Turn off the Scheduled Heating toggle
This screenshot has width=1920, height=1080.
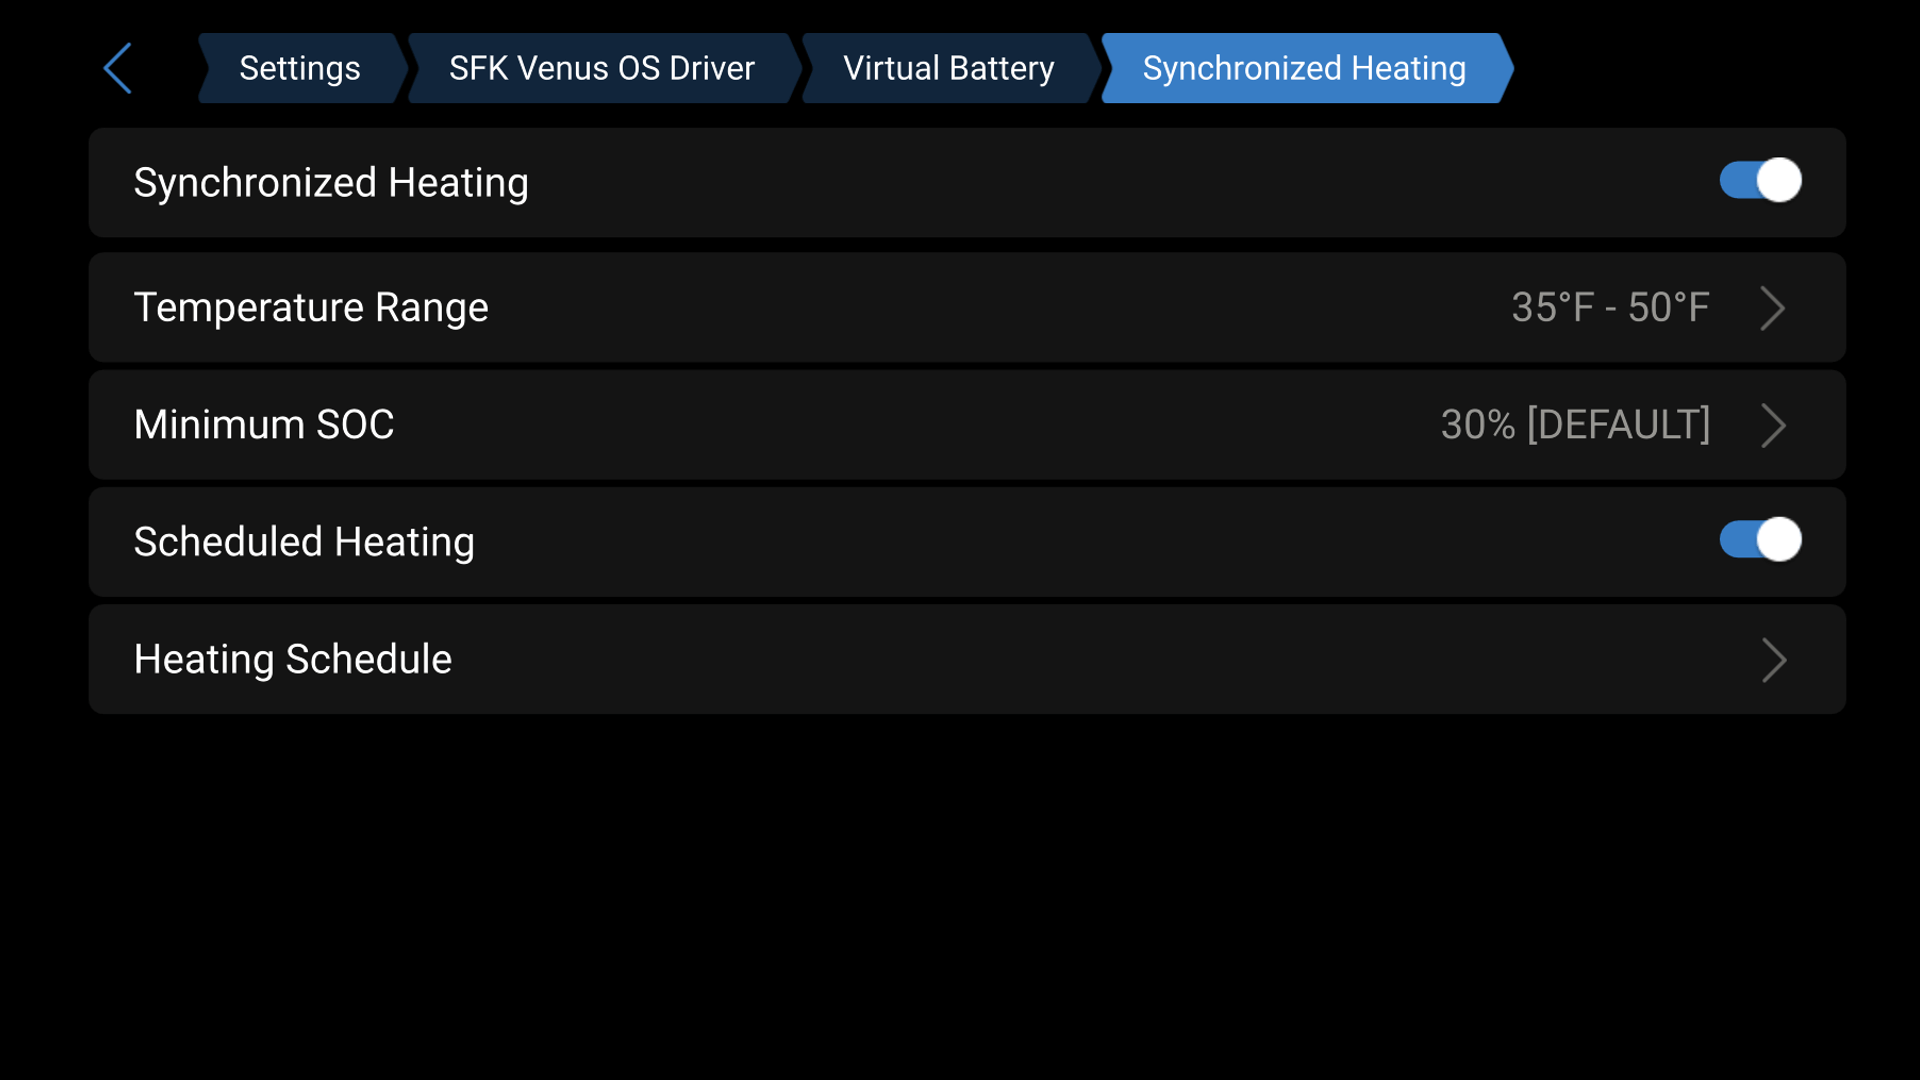click(1759, 541)
